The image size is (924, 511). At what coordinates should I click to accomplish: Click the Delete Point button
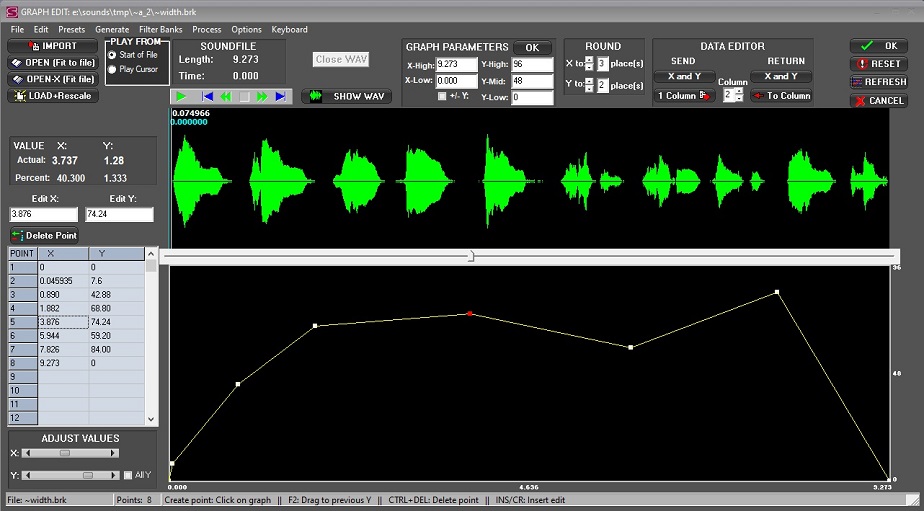point(44,235)
